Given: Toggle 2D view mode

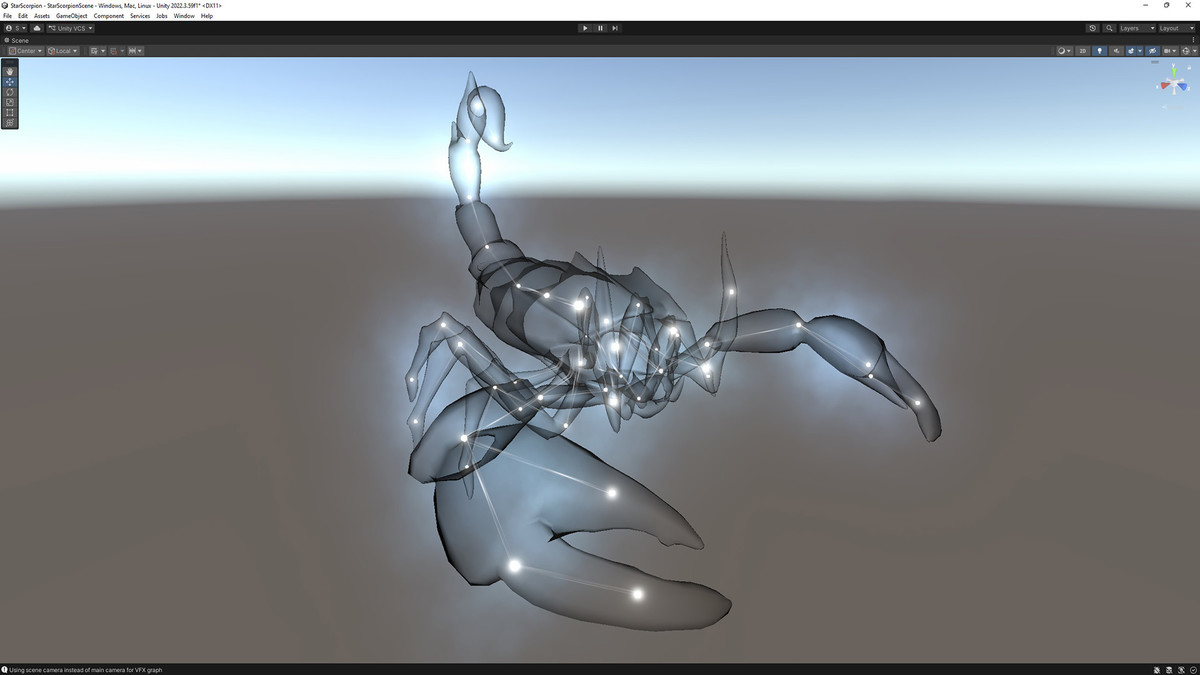Looking at the screenshot, I should tap(1082, 51).
